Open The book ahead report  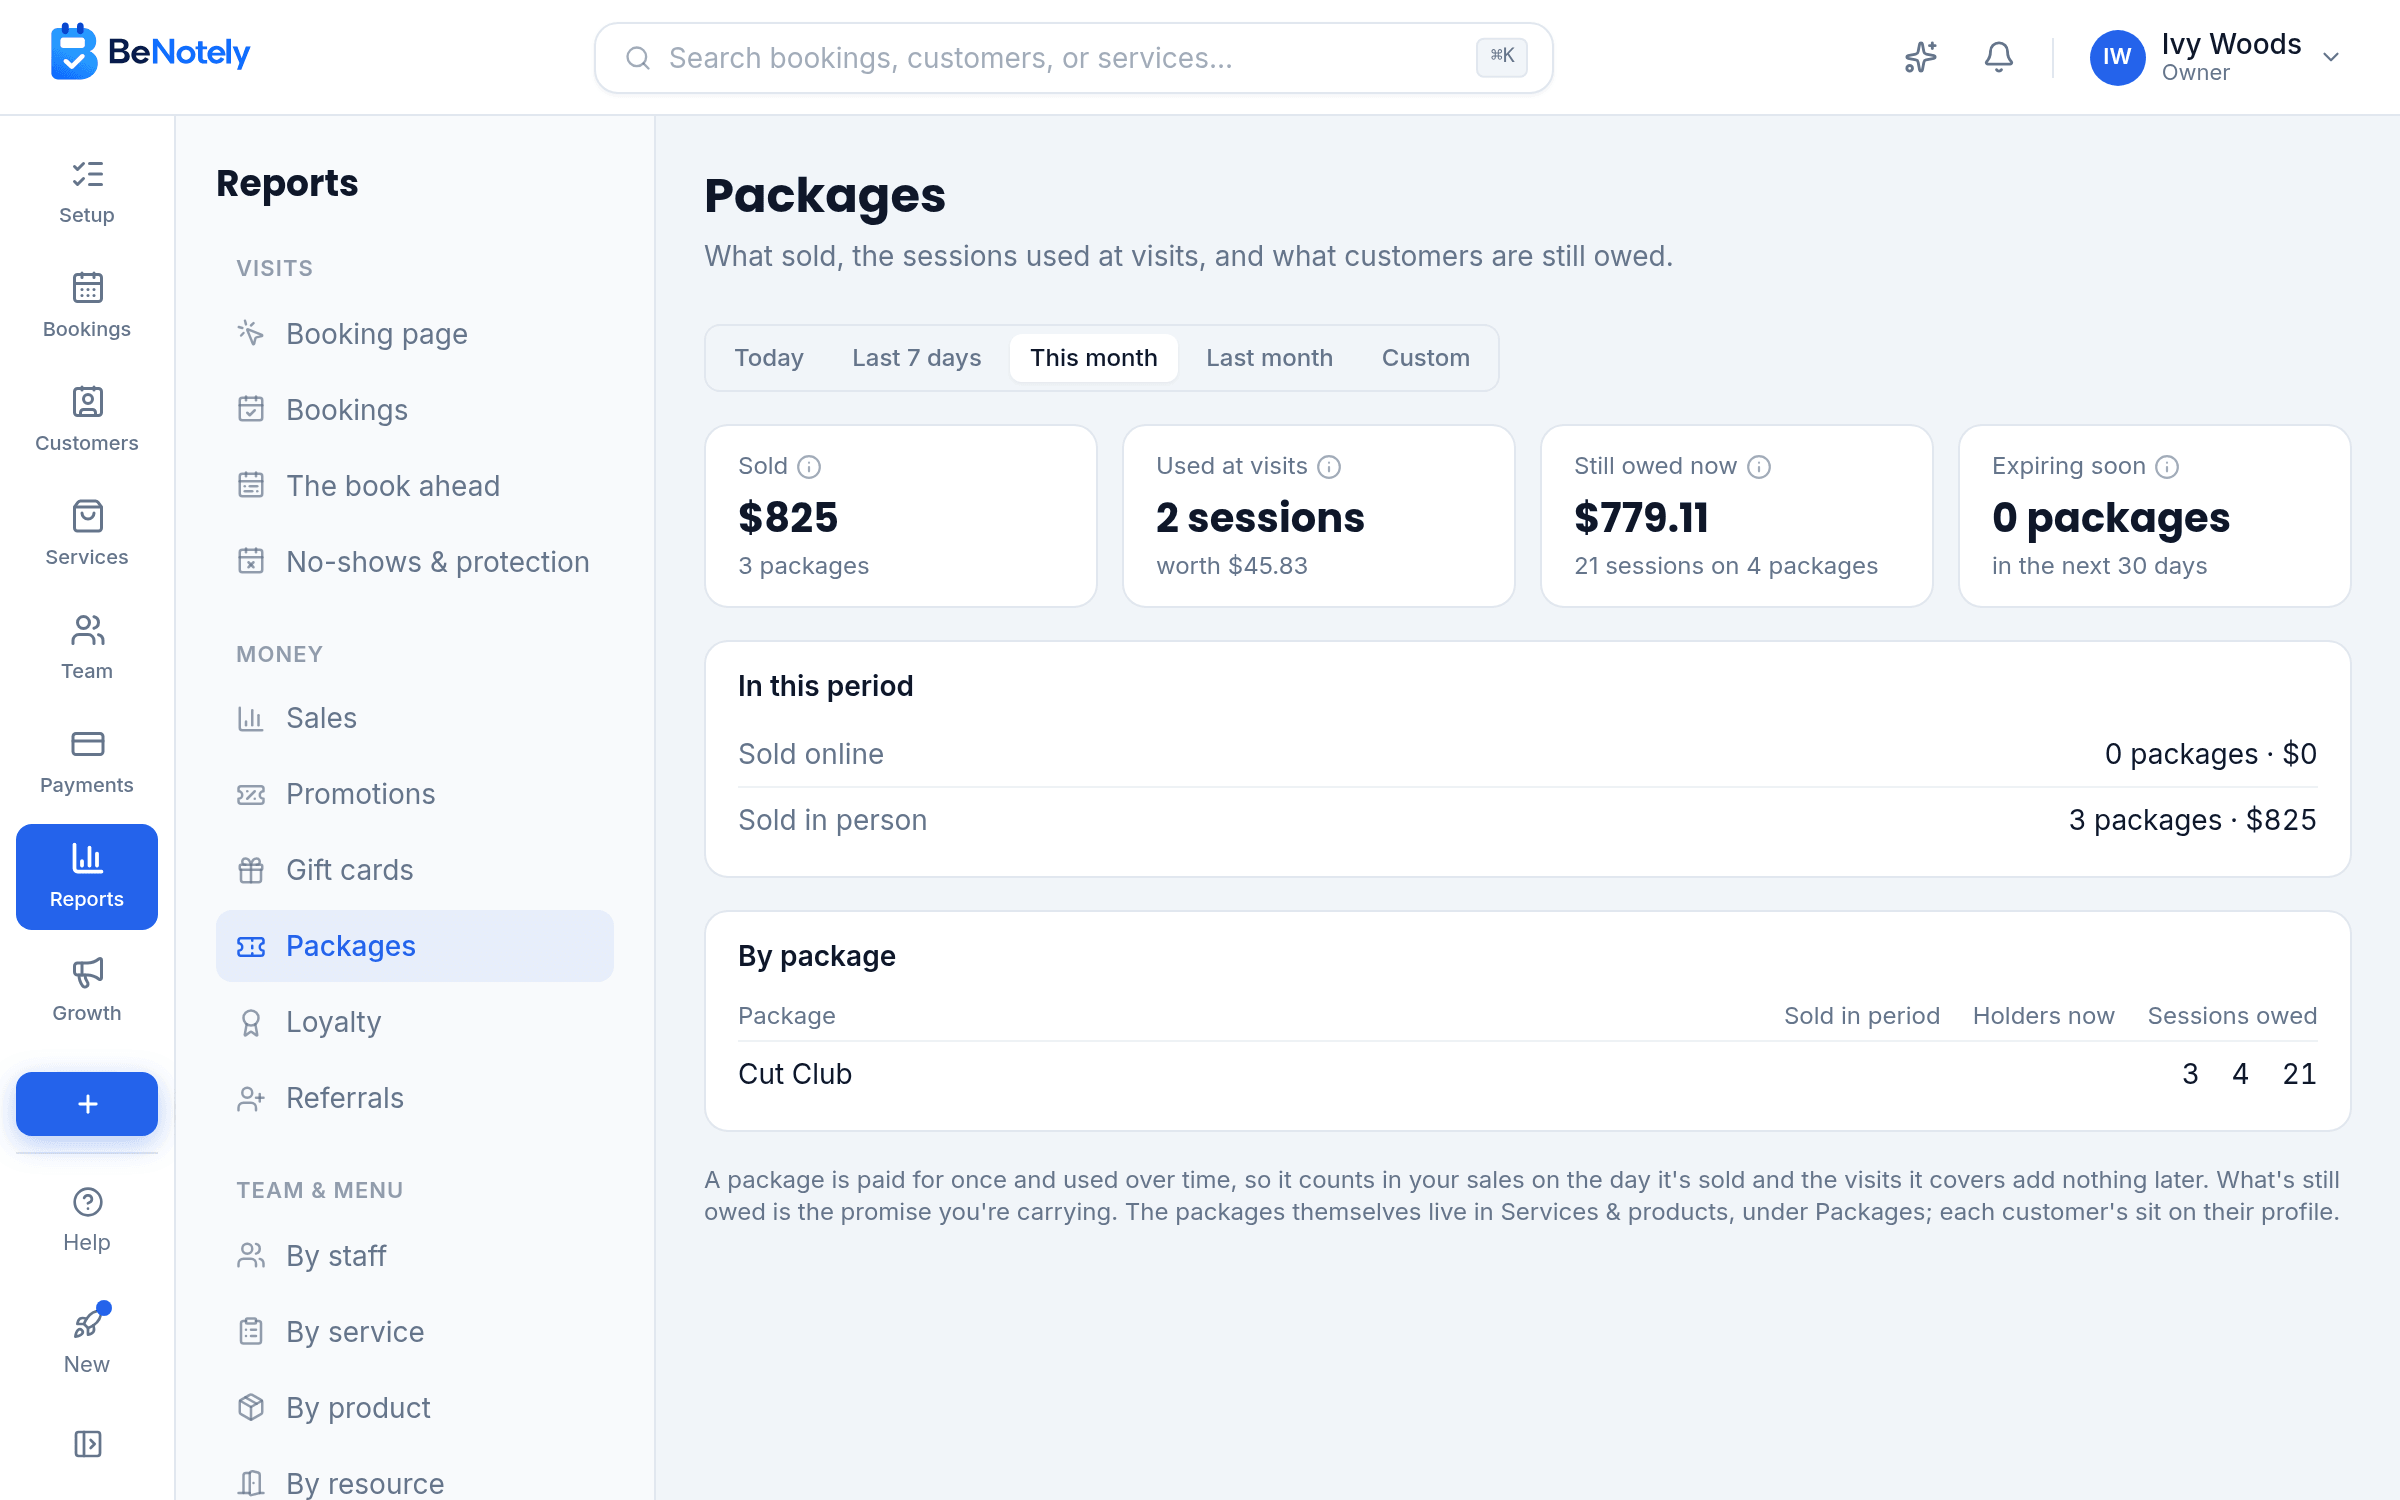[x=414, y=486]
